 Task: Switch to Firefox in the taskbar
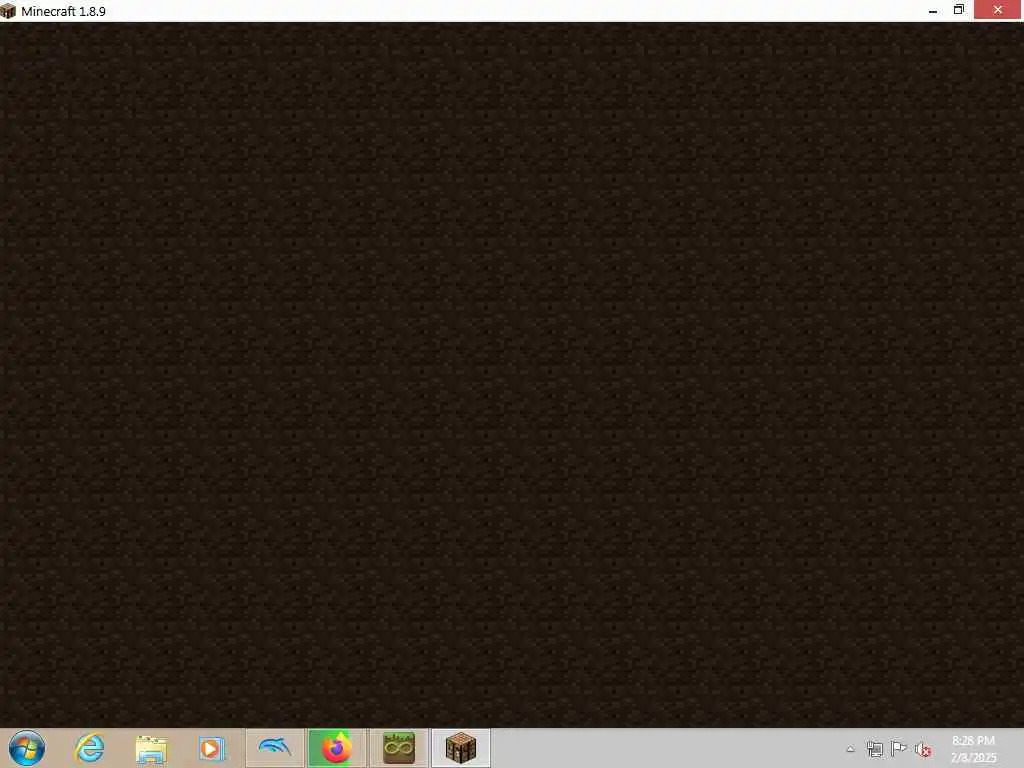pyautogui.click(x=336, y=748)
